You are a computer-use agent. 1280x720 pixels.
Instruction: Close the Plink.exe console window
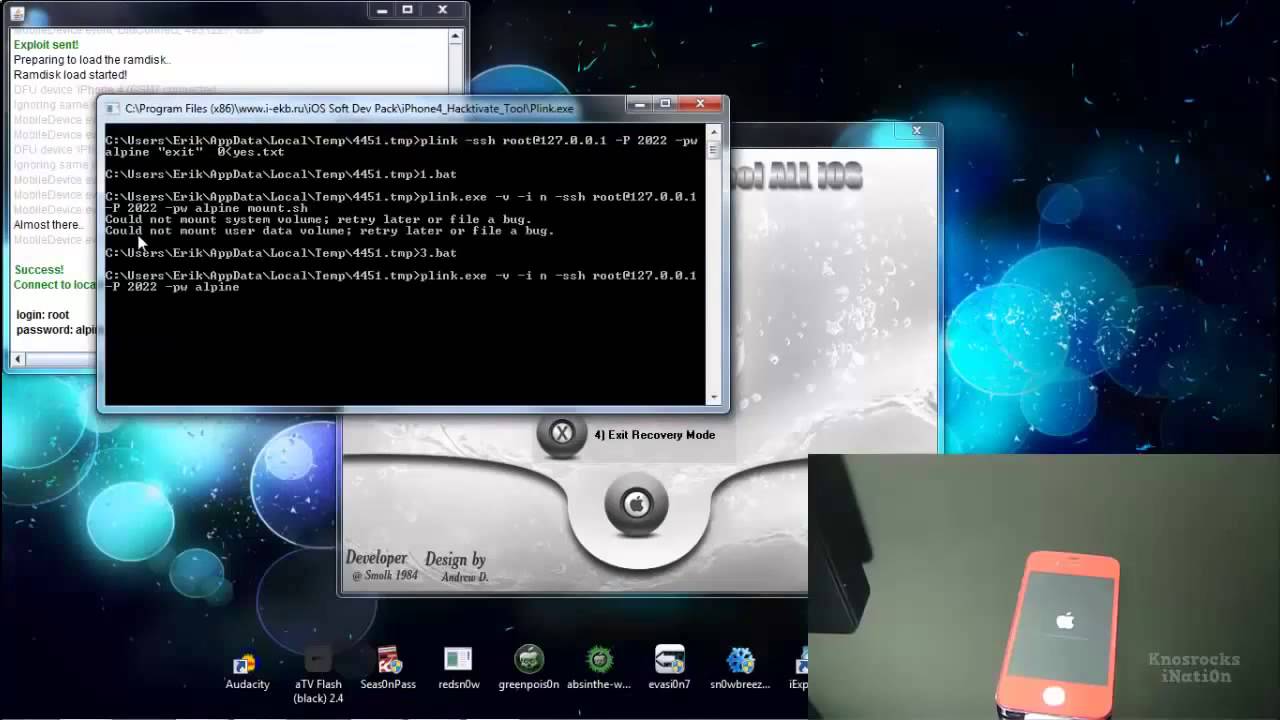tap(700, 103)
